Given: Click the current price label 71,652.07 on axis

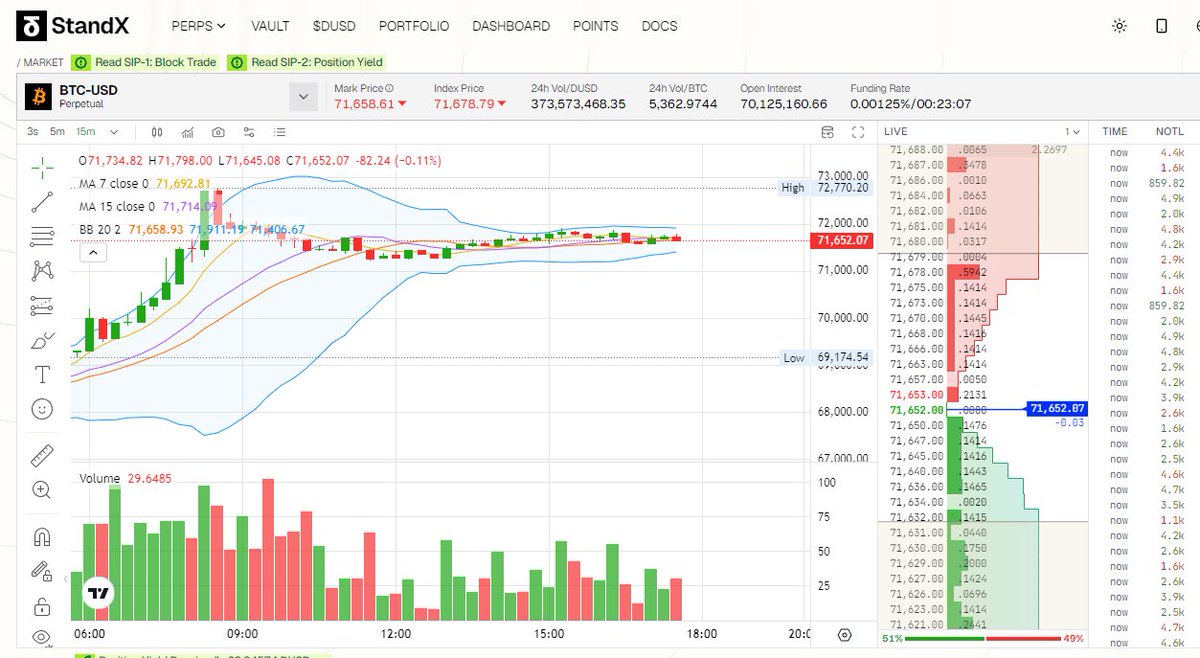Looking at the screenshot, I should [842, 241].
